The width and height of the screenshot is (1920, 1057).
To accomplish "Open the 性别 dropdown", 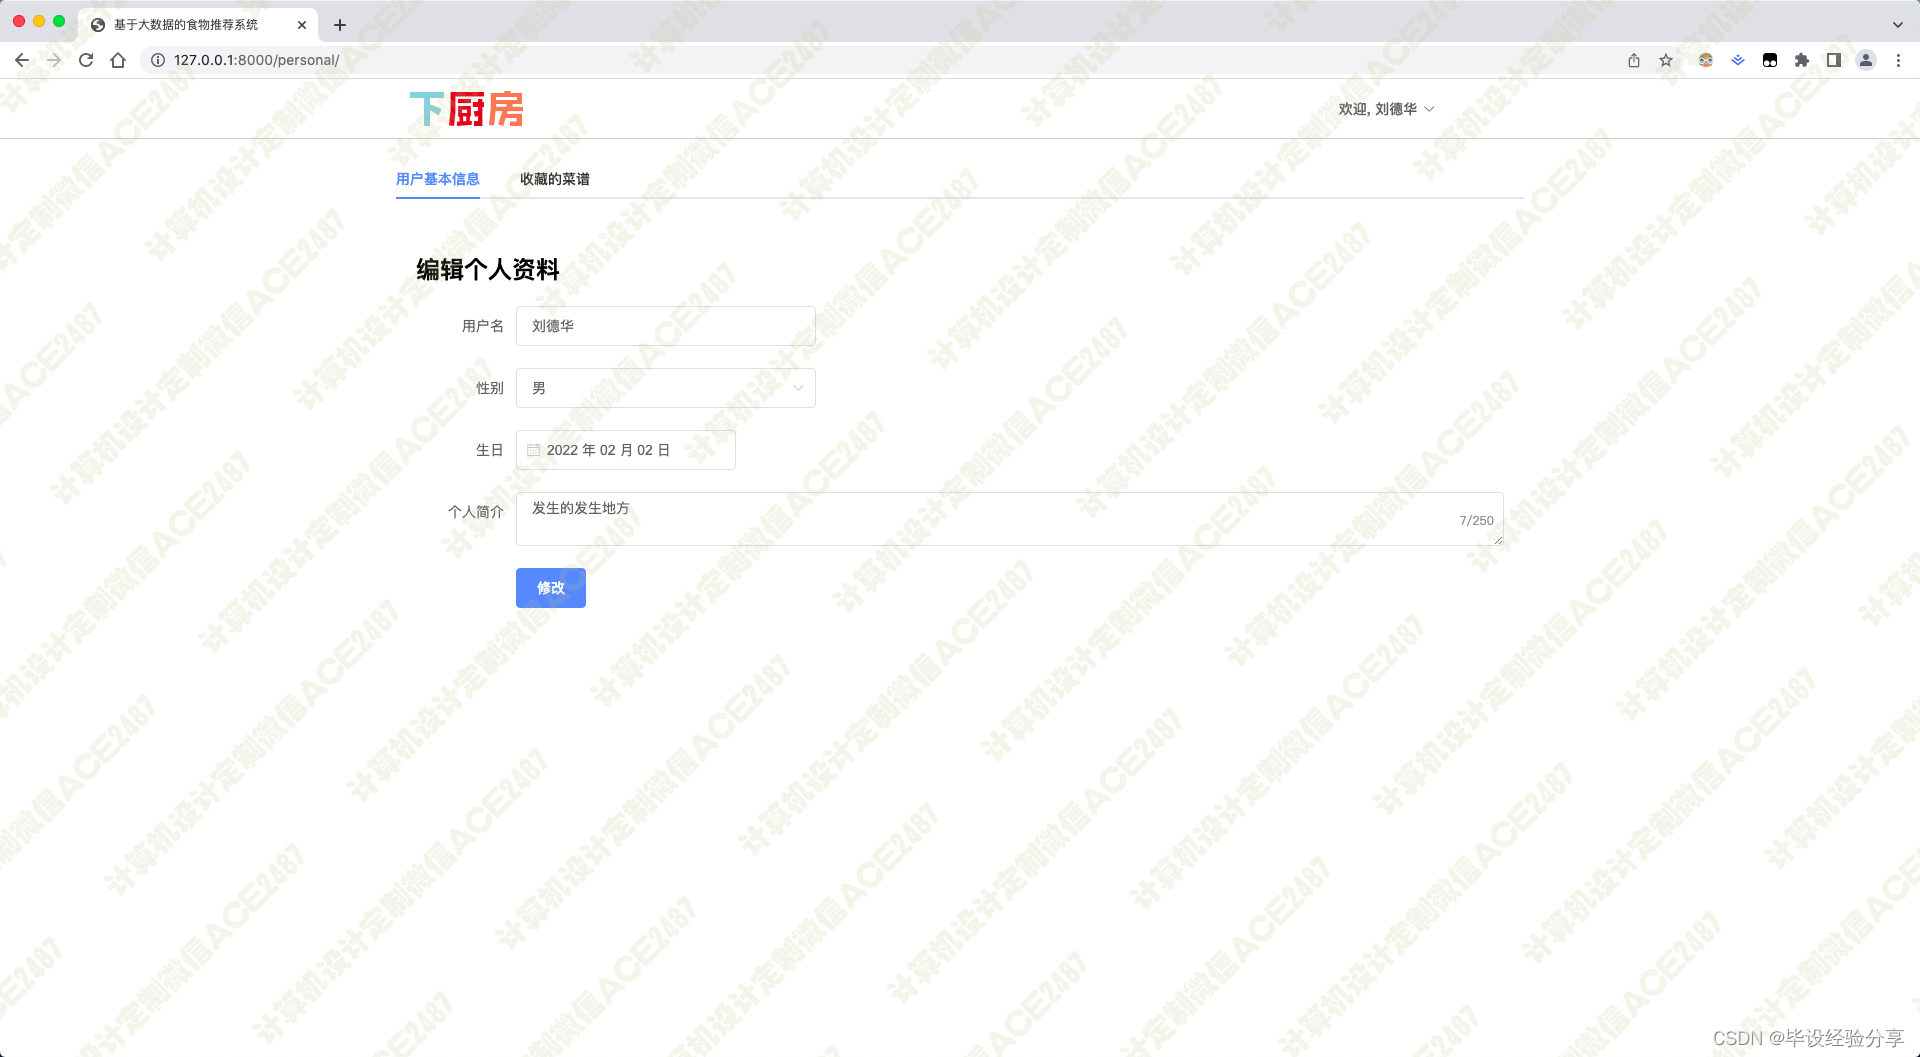I will [x=666, y=388].
